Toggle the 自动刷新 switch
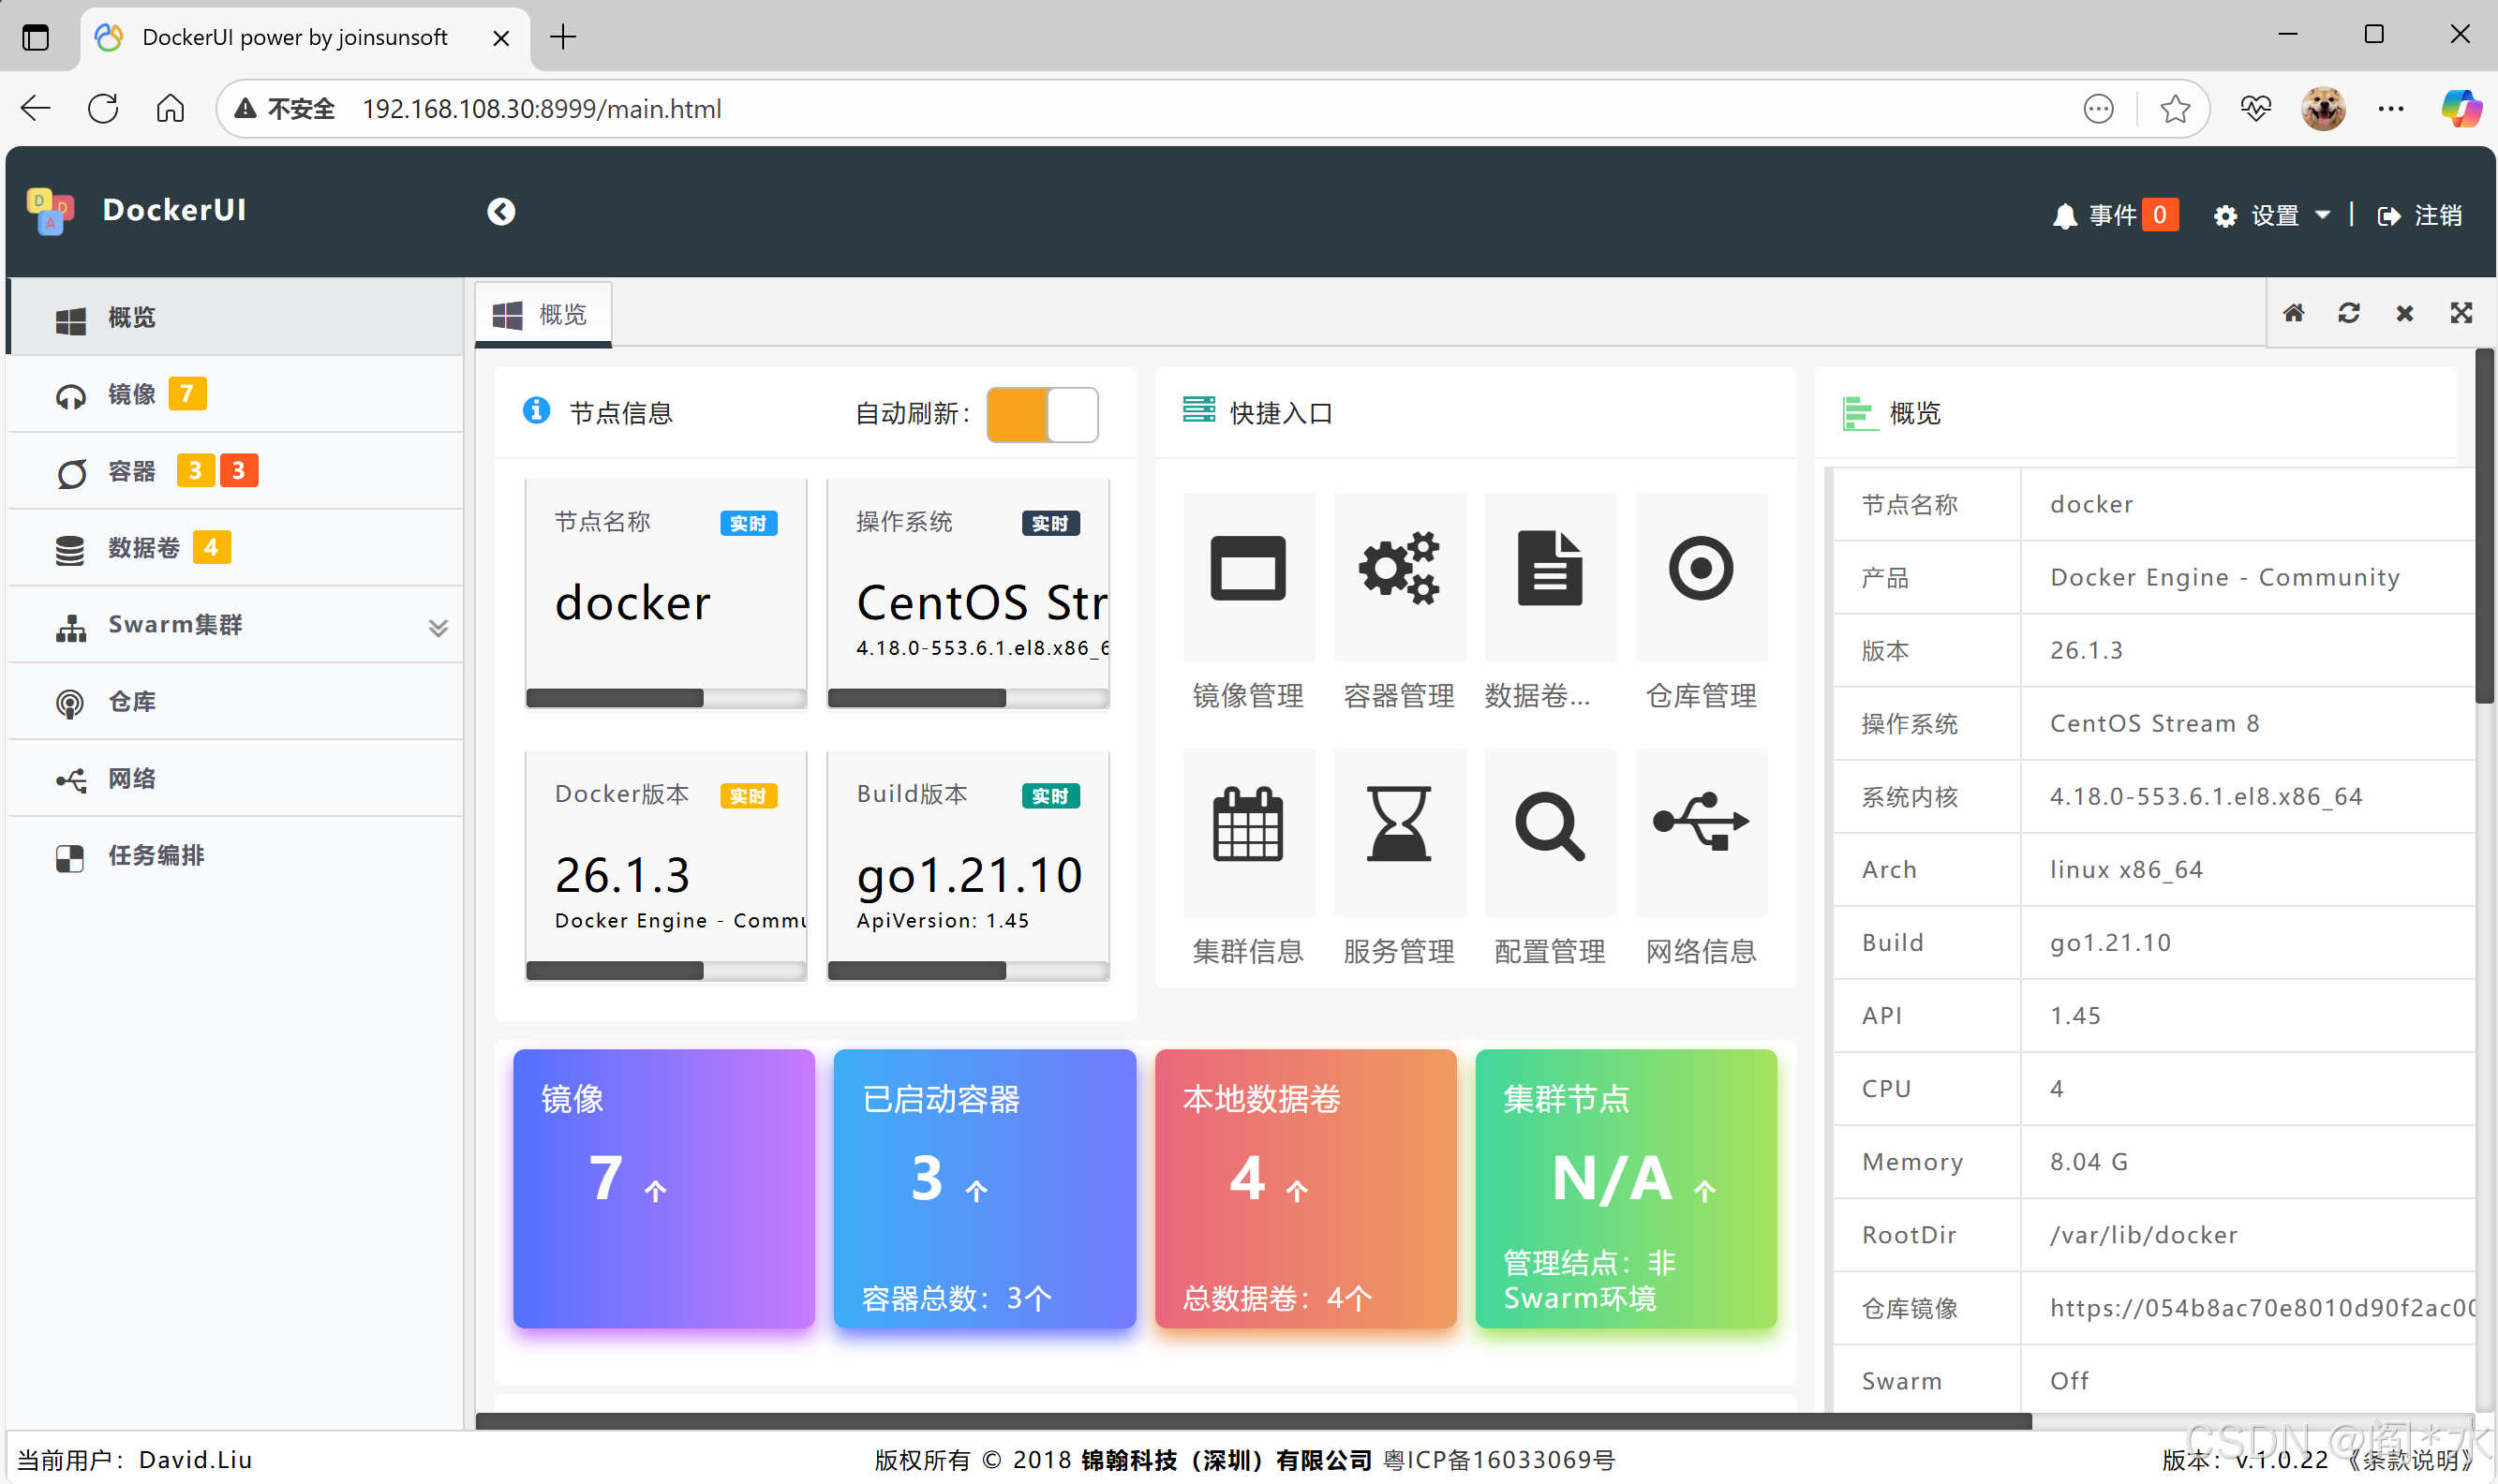 click(1041, 414)
